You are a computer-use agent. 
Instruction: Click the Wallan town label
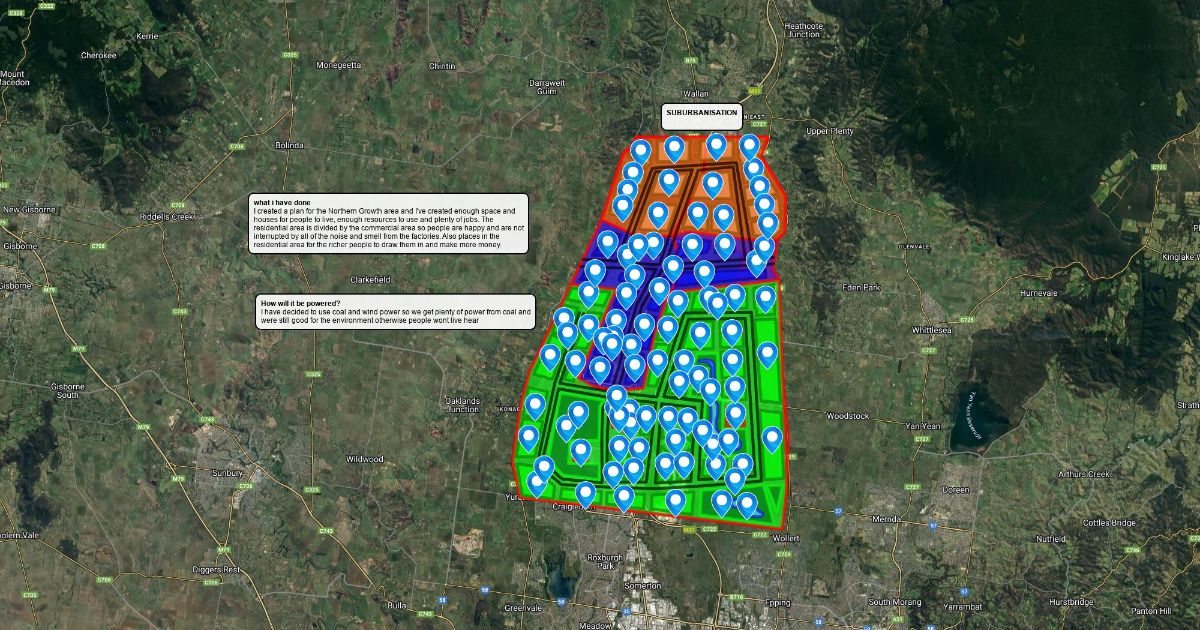coord(696,92)
